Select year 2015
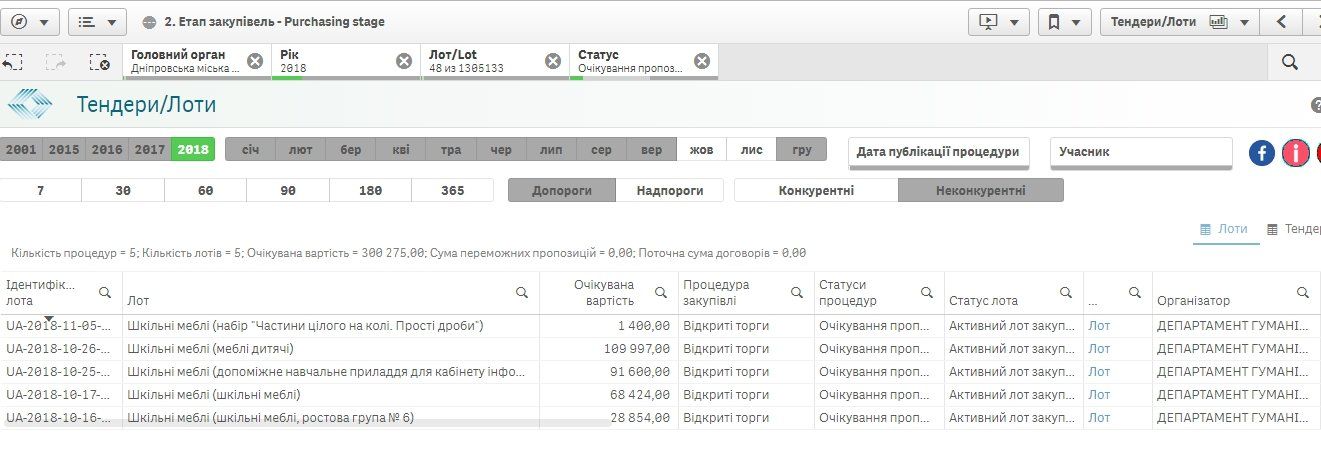The width and height of the screenshot is (1321, 451). [64, 149]
